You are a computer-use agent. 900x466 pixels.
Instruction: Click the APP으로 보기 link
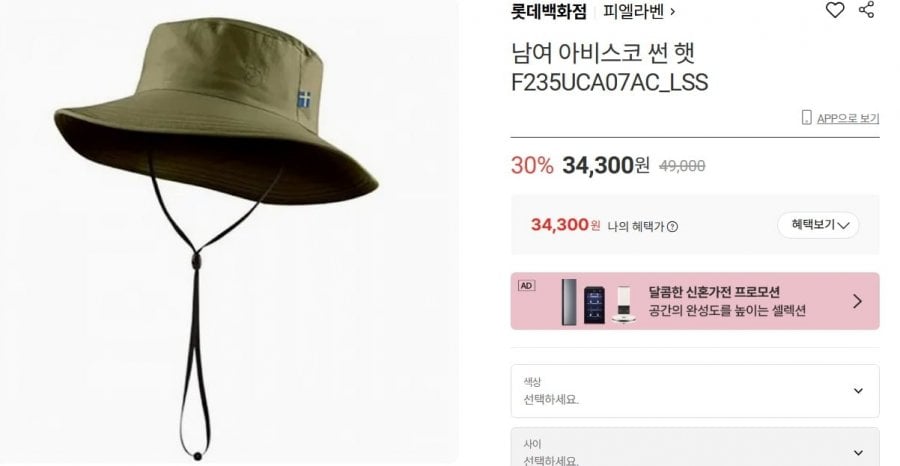pyautogui.click(x=848, y=118)
